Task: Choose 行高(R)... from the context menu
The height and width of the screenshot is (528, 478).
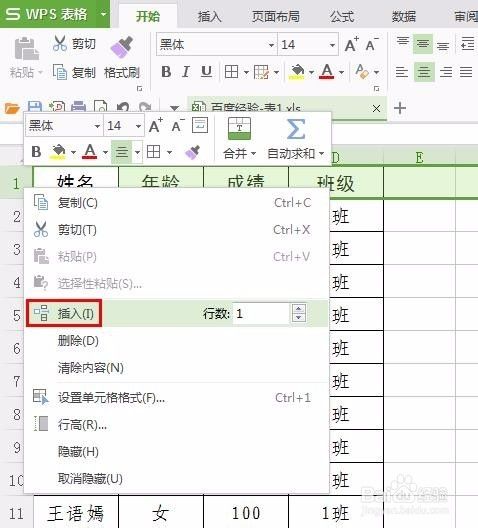Action: tap(176, 425)
